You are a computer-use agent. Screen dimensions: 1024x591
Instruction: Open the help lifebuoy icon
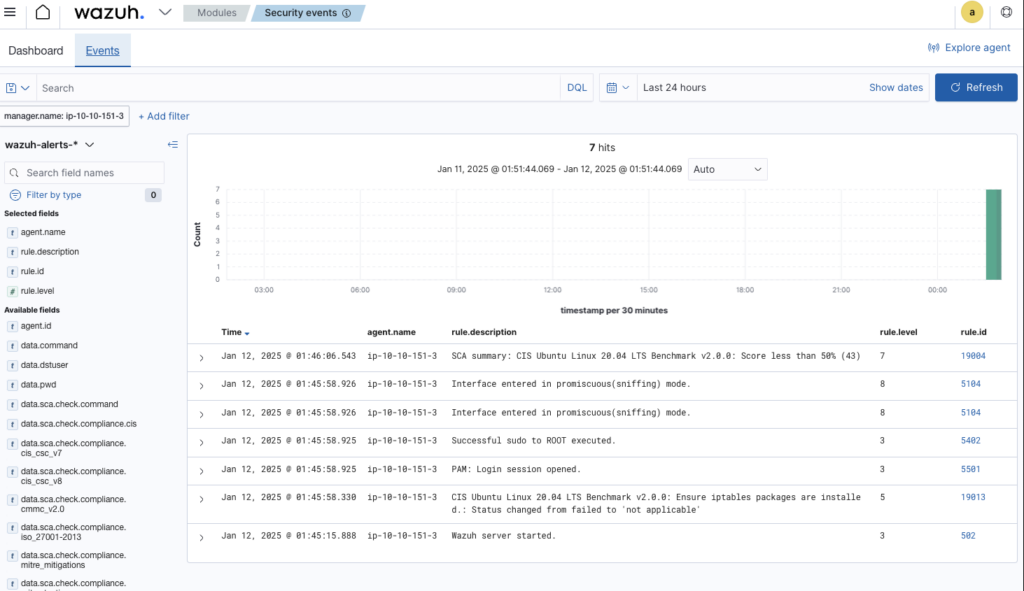point(1006,12)
